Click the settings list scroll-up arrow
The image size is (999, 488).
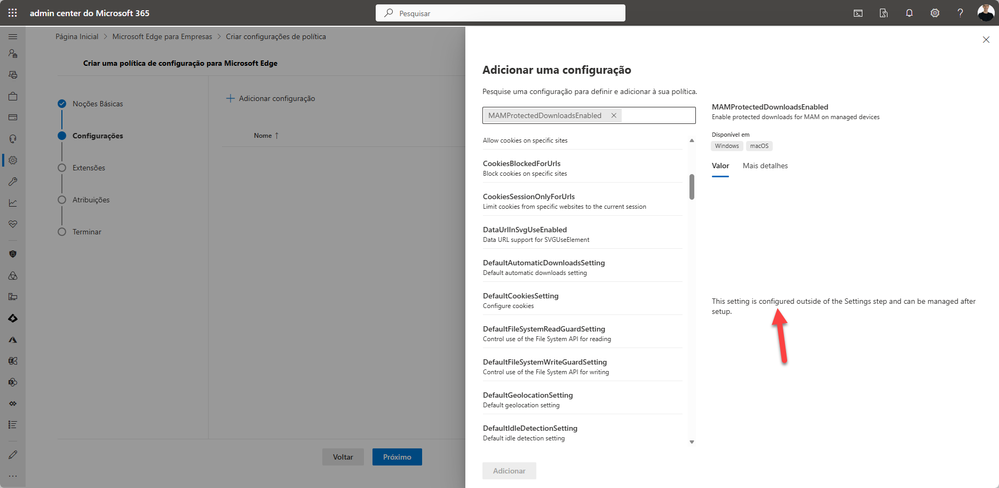coord(692,140)
